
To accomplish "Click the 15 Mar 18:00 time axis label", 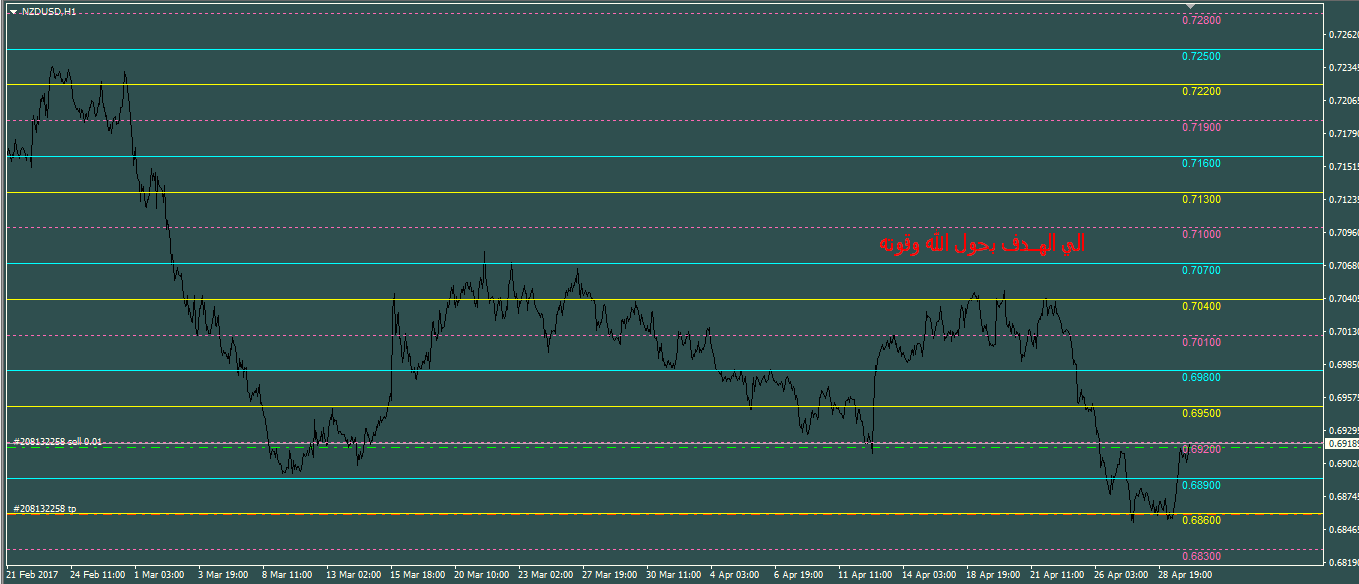I will pos(418,575).
